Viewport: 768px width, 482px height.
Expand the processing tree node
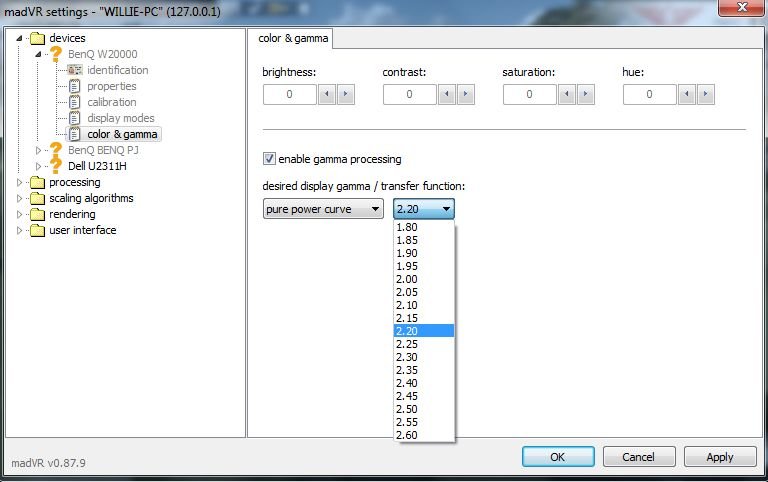tap(19, 182)
